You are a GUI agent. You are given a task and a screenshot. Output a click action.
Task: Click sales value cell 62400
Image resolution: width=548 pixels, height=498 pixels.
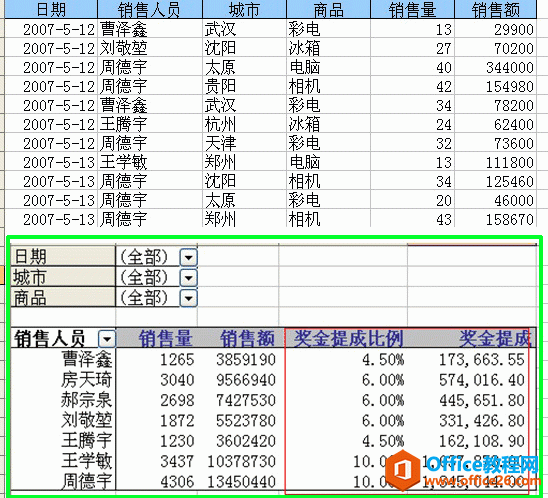click(514, 124)
